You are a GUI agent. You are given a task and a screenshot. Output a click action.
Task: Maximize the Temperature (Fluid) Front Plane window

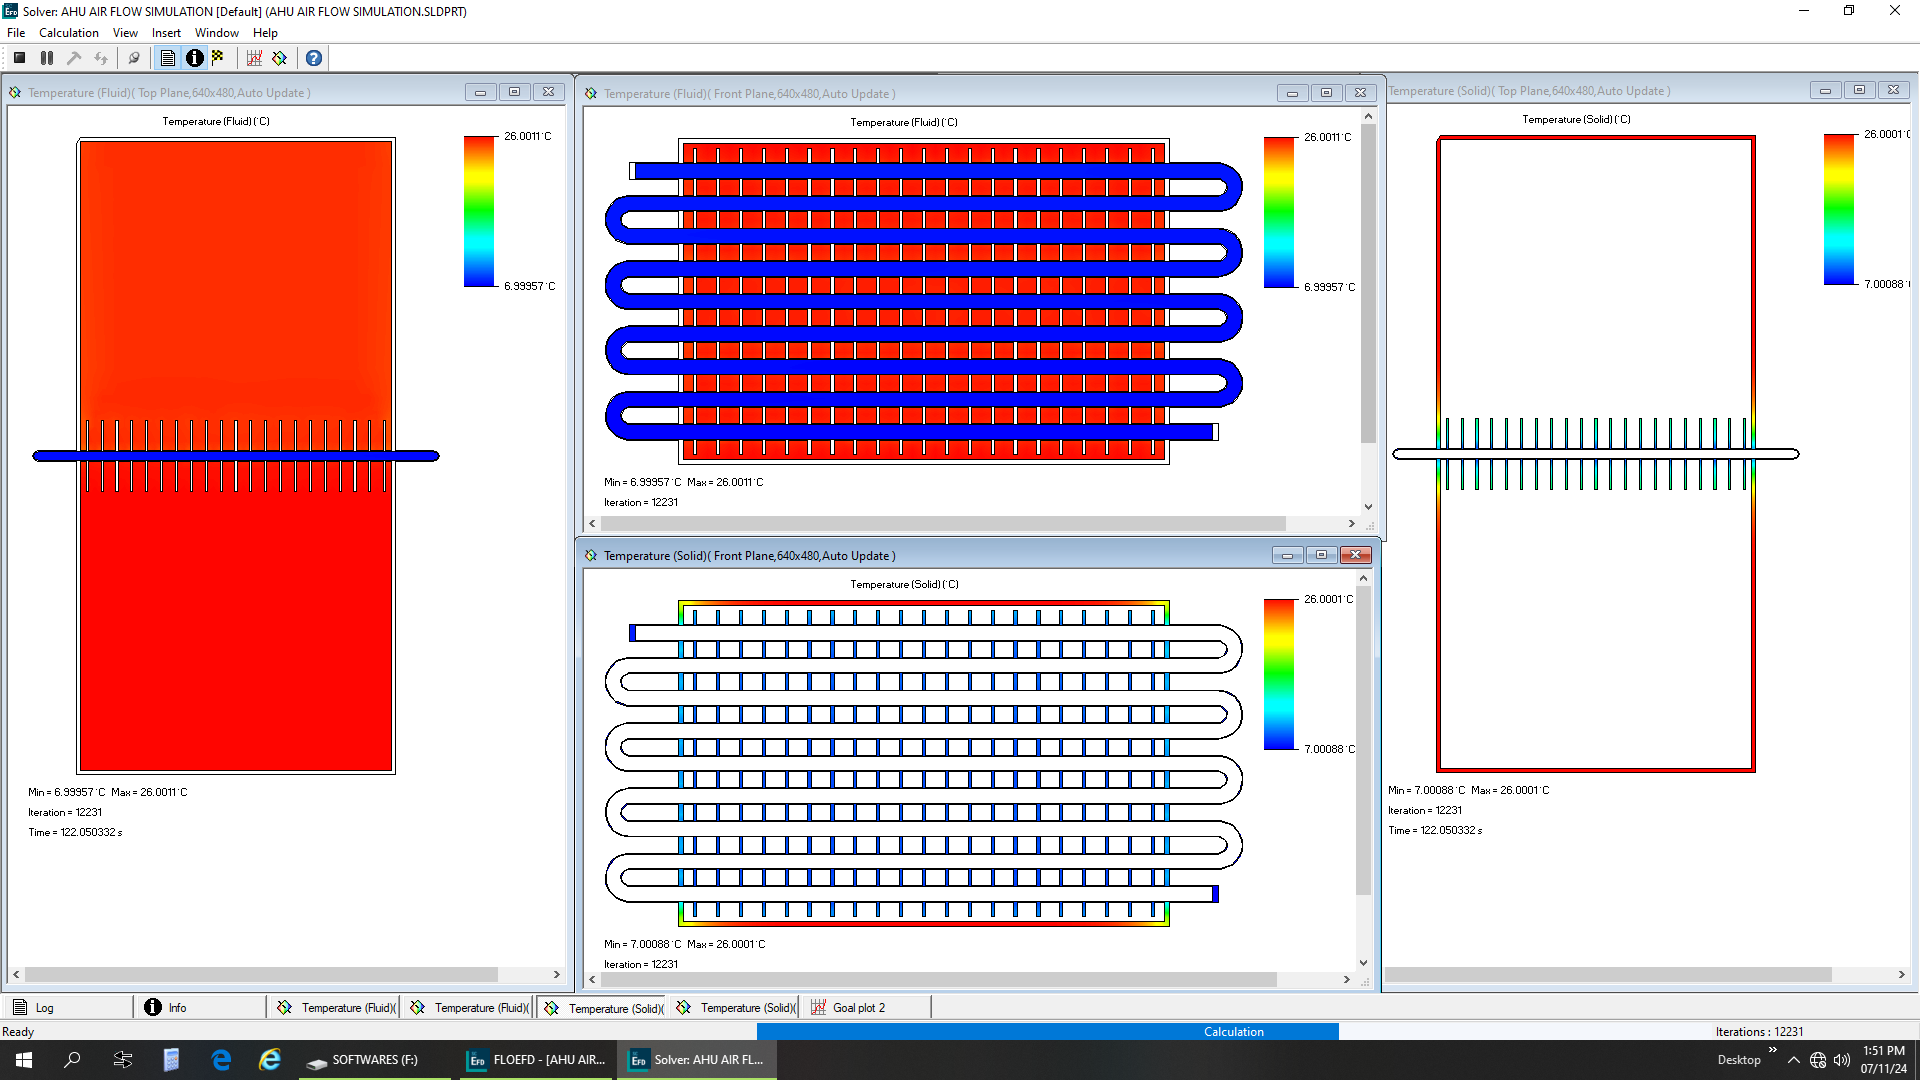click(x=1326, y=93)
